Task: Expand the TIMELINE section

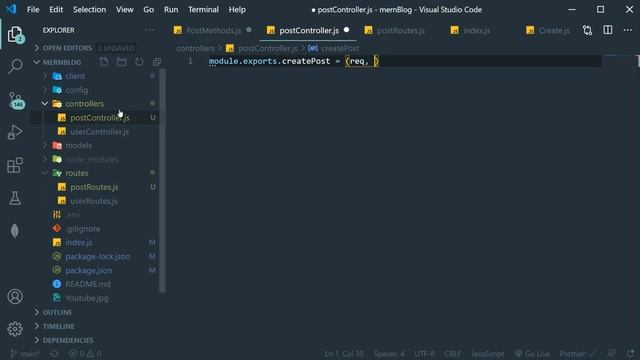Action: (58, 327)
